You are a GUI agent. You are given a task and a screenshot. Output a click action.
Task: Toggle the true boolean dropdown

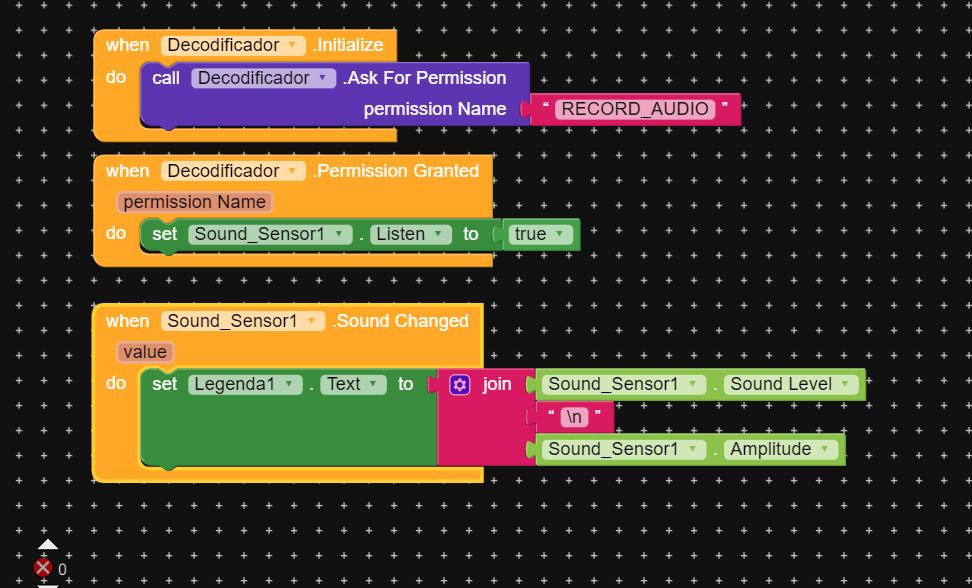[x=540, y=234]
